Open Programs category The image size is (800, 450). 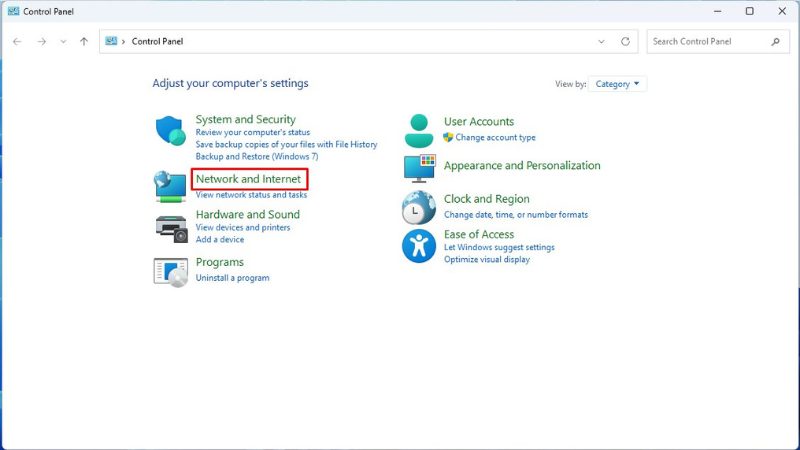tap(219, 262)
